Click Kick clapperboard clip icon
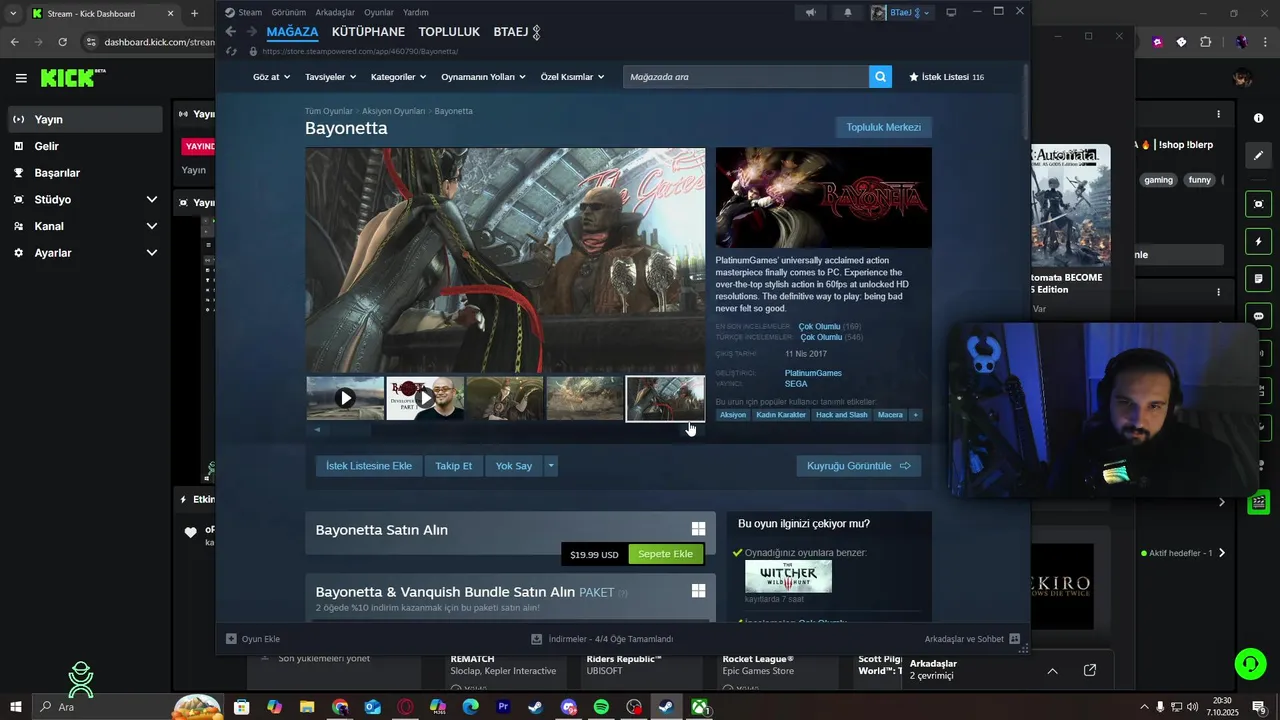1280x720 pixels. point(1258,502)
